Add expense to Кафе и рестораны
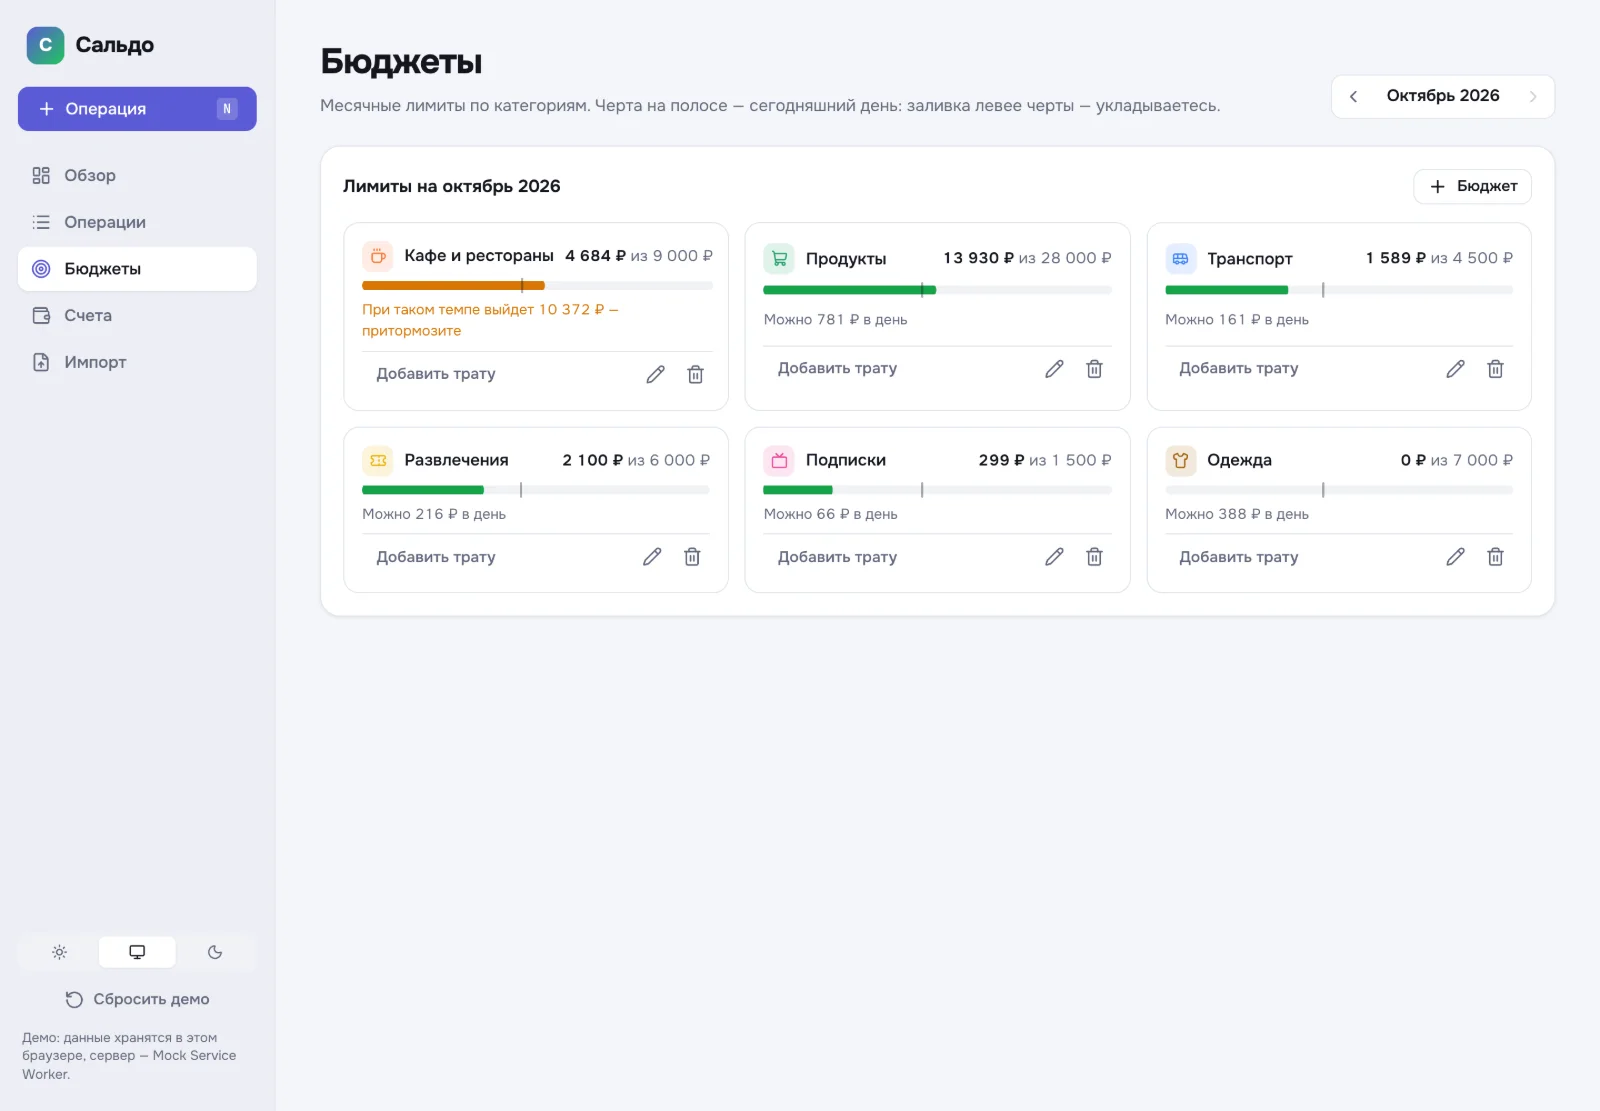This screenshot has width=1600, height=1111. point(436,374)
